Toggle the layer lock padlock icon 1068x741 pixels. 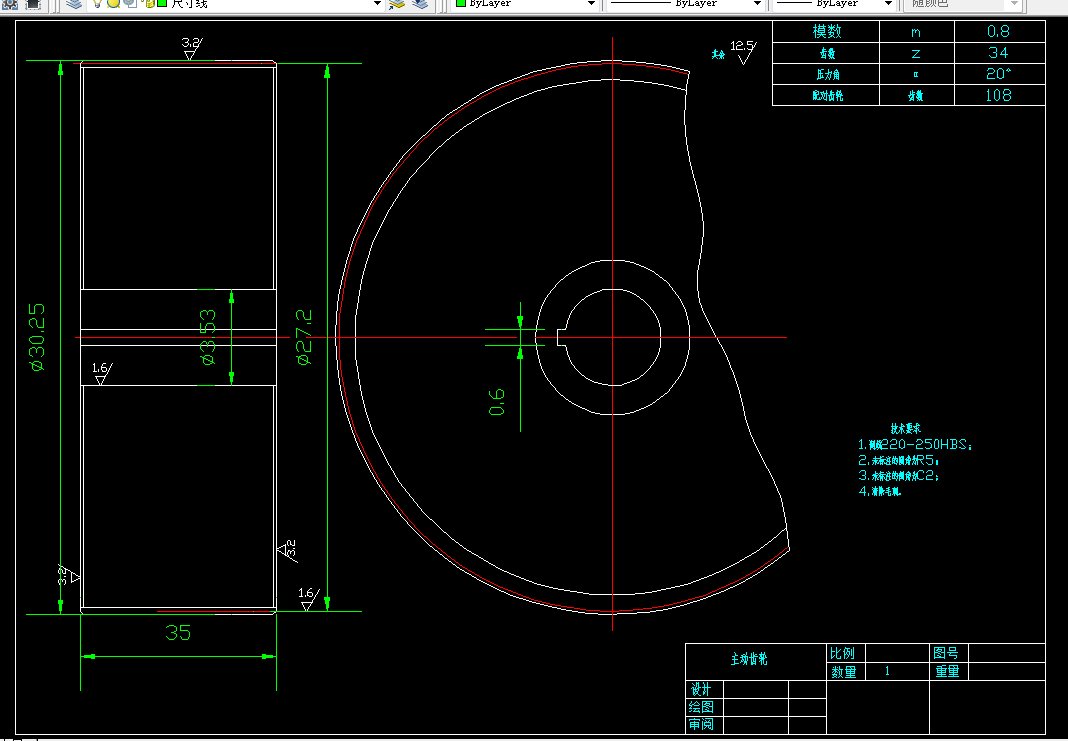148,3
